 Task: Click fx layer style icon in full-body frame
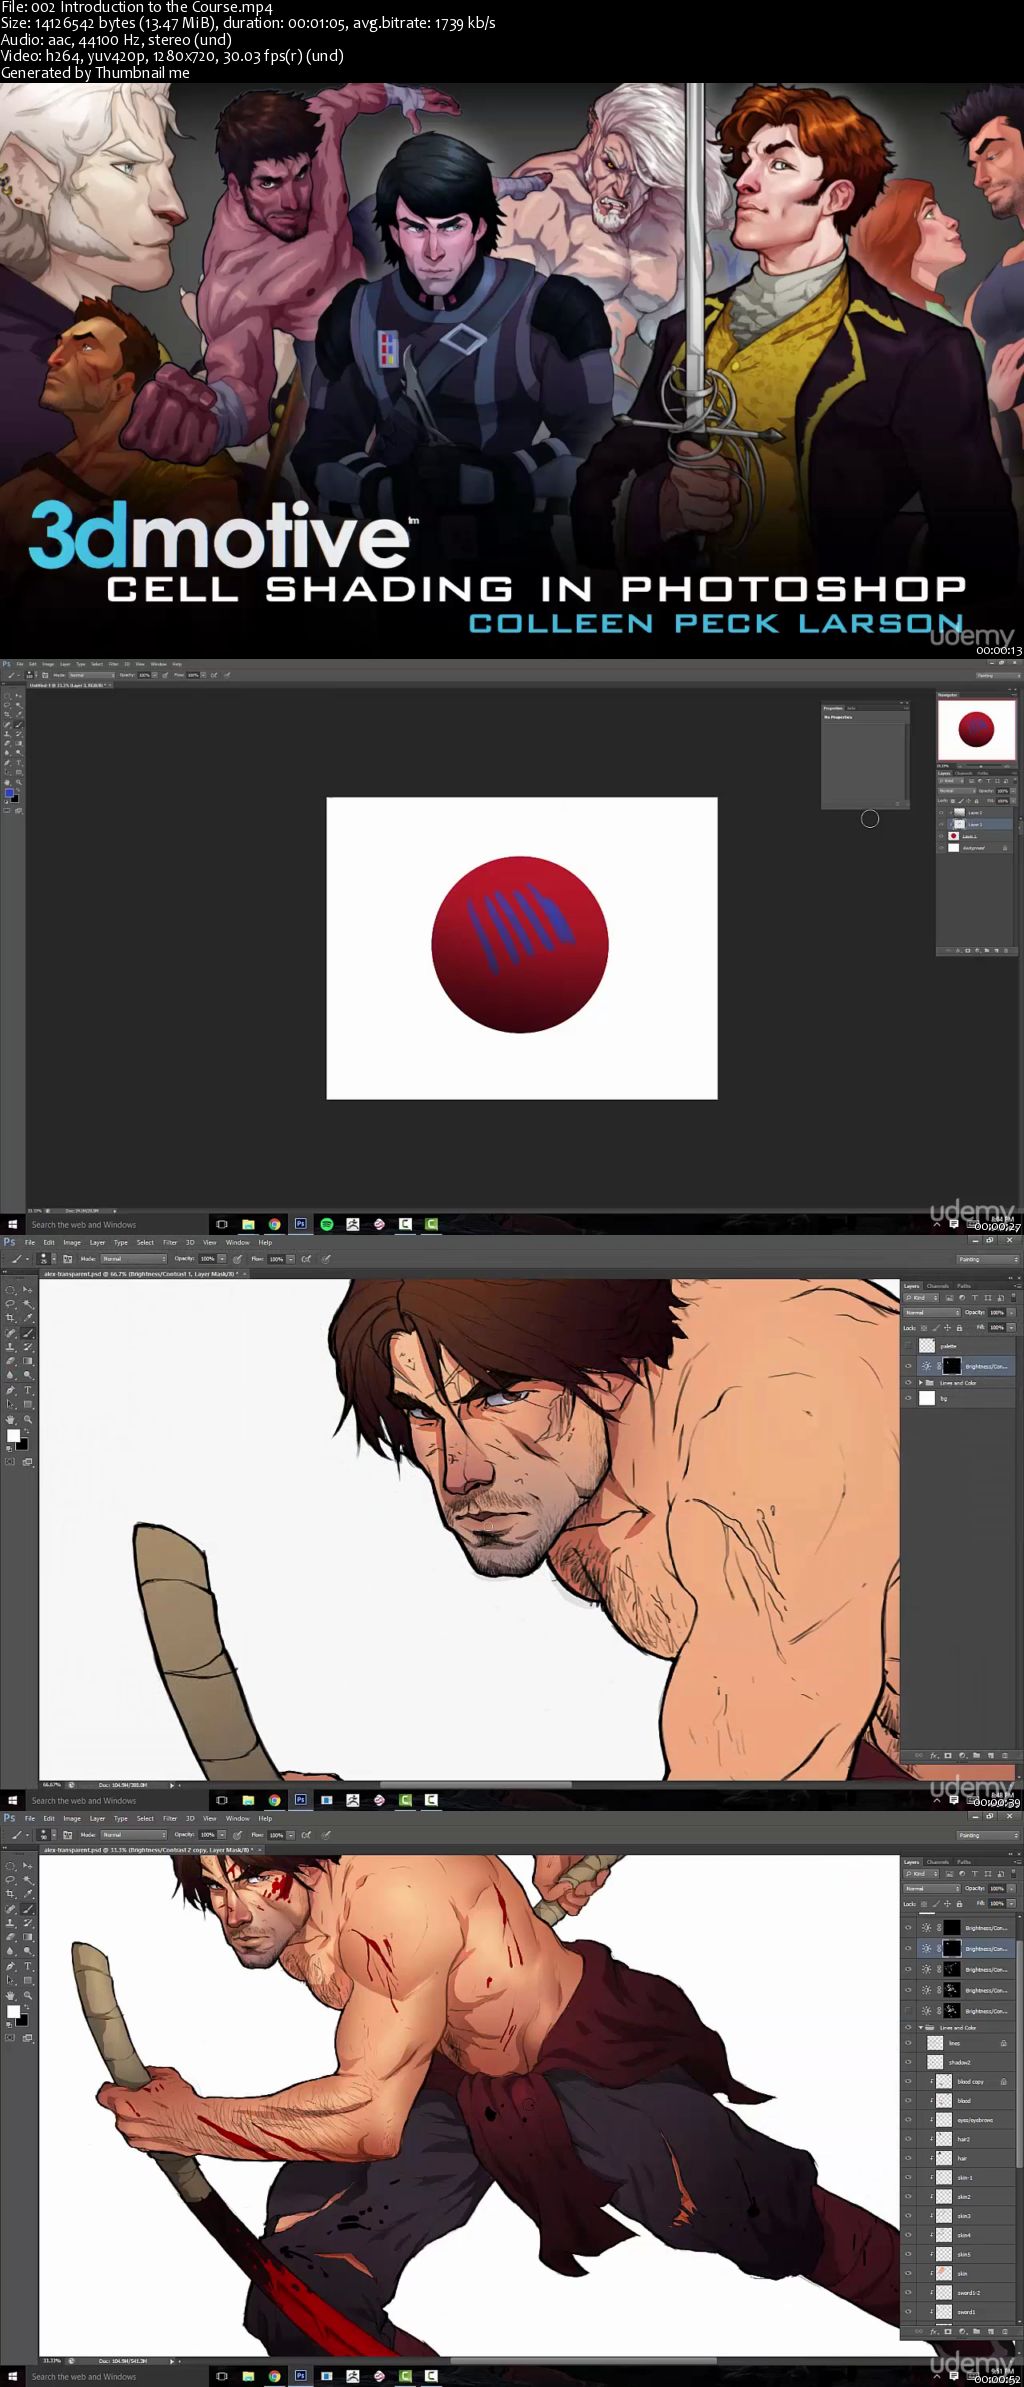(x=933, y=2332)
